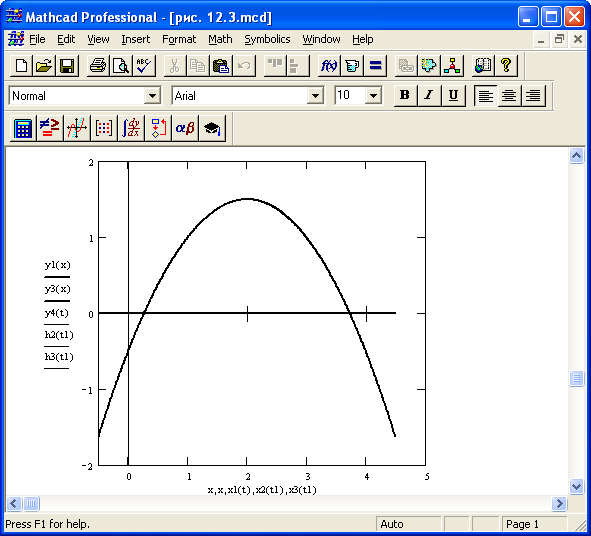
Task: Open the View menu
Action: click(98, 39)
